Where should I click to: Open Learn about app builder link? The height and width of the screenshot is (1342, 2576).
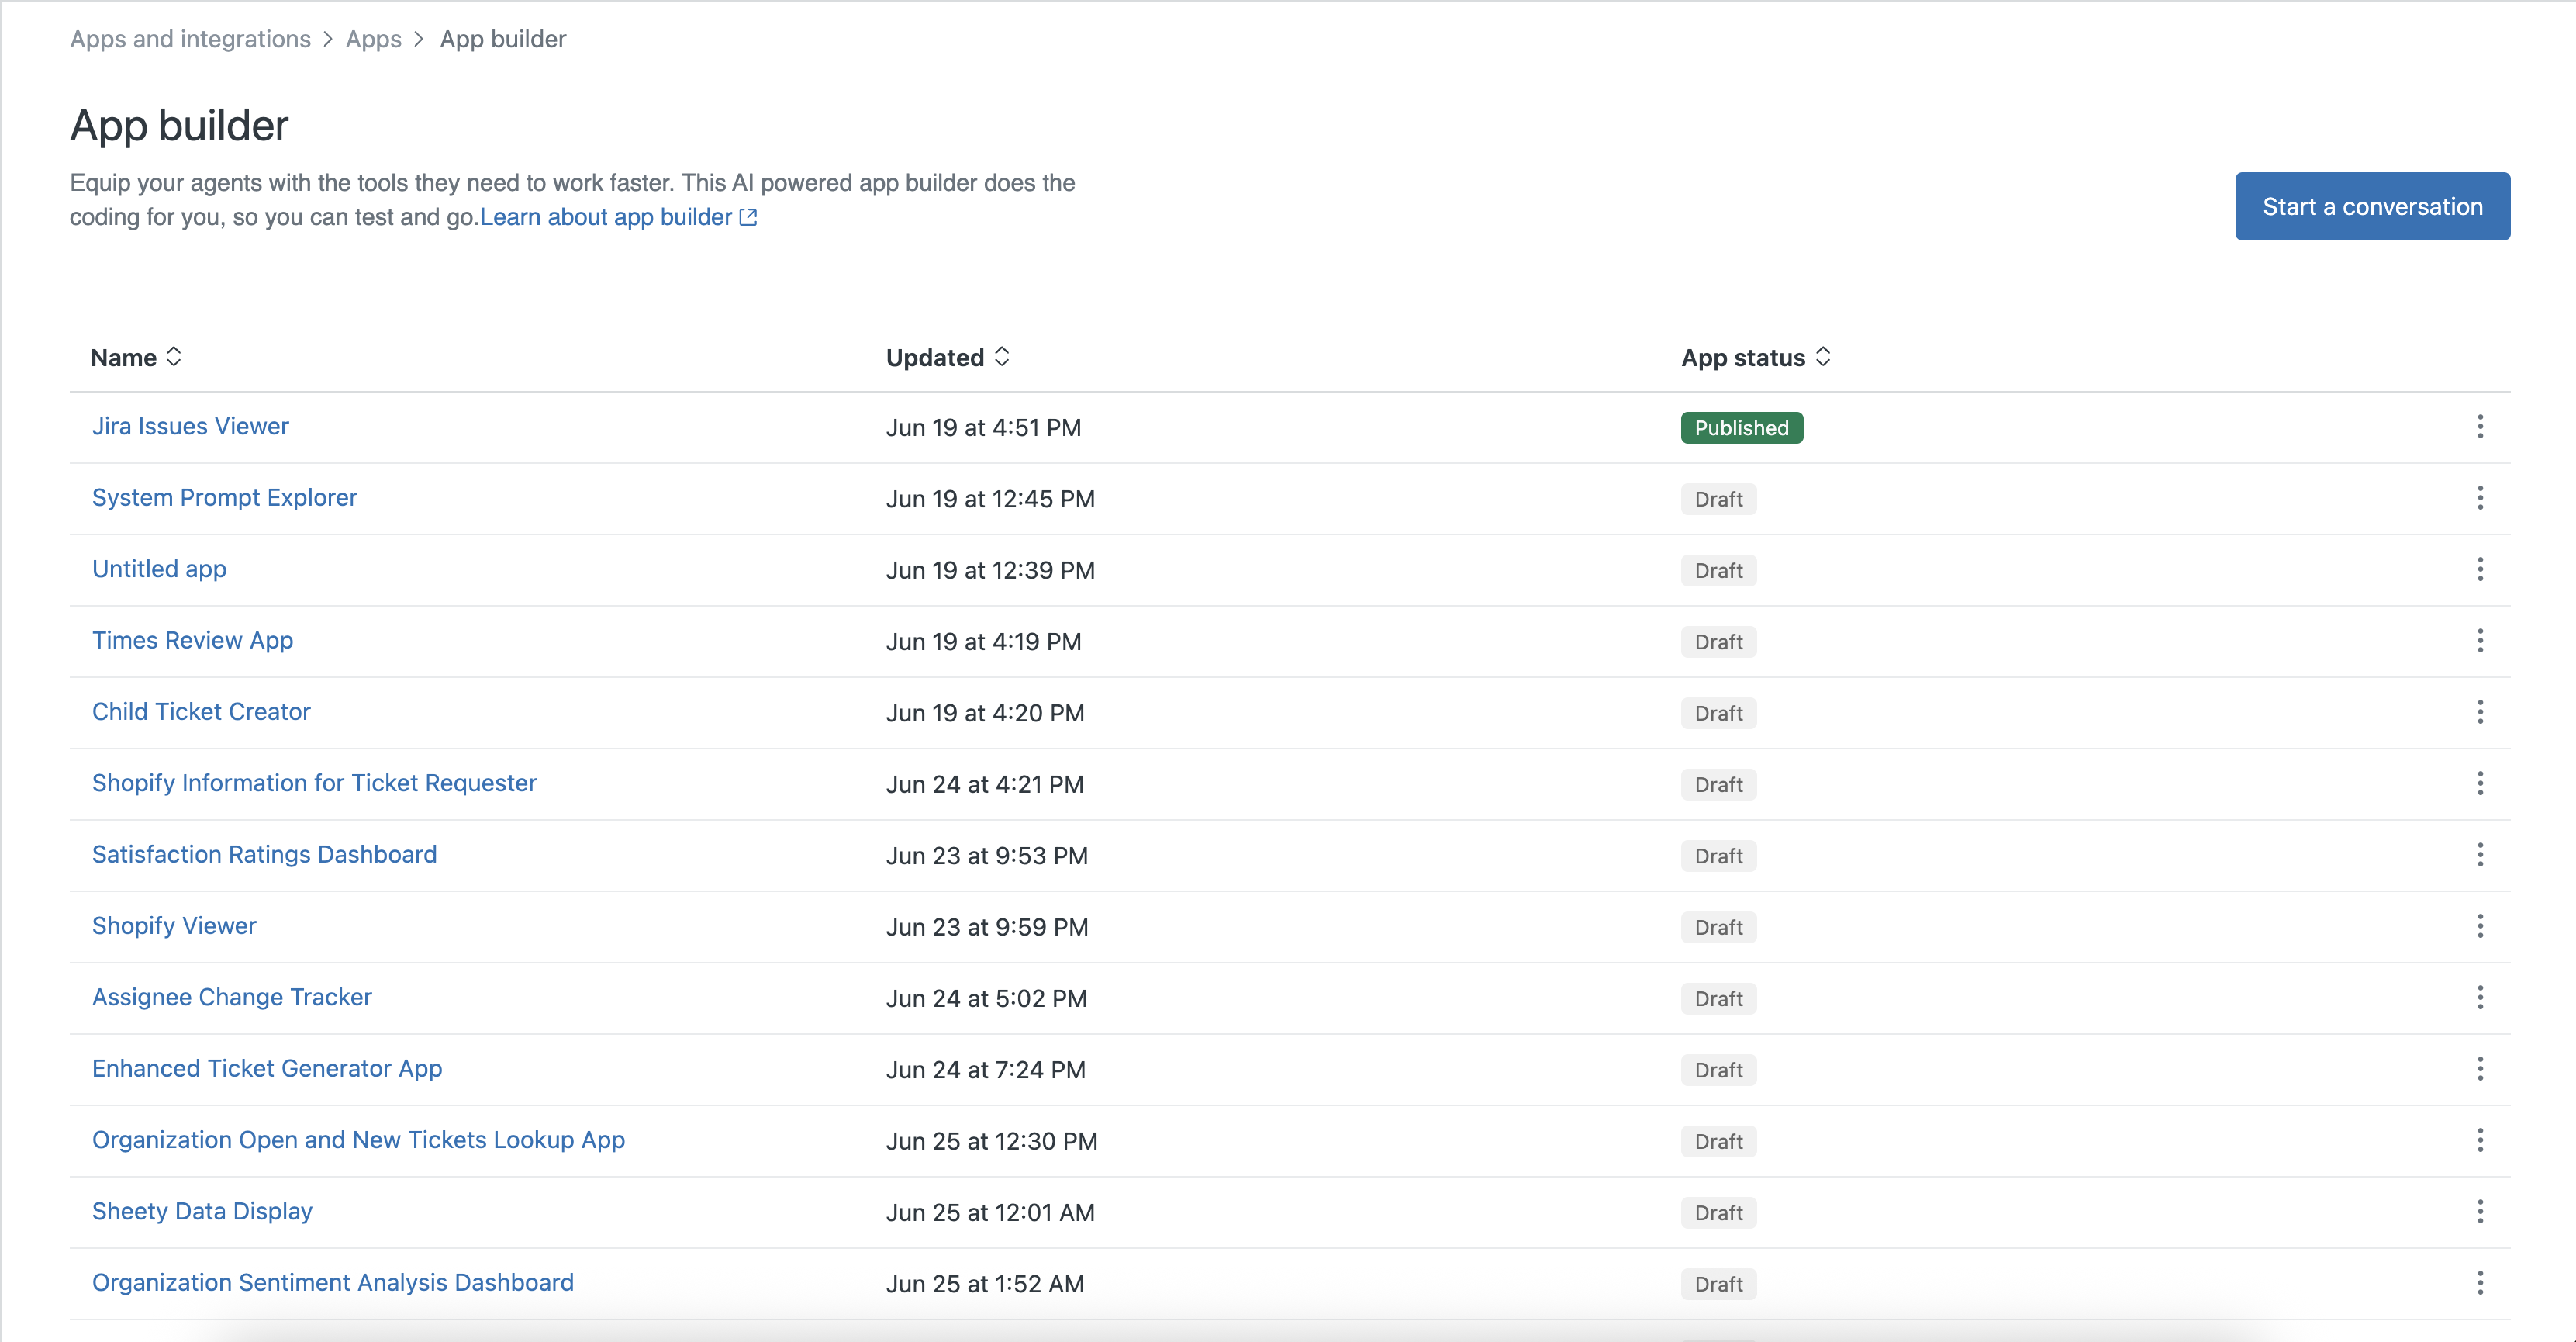[x=618, y=217]
